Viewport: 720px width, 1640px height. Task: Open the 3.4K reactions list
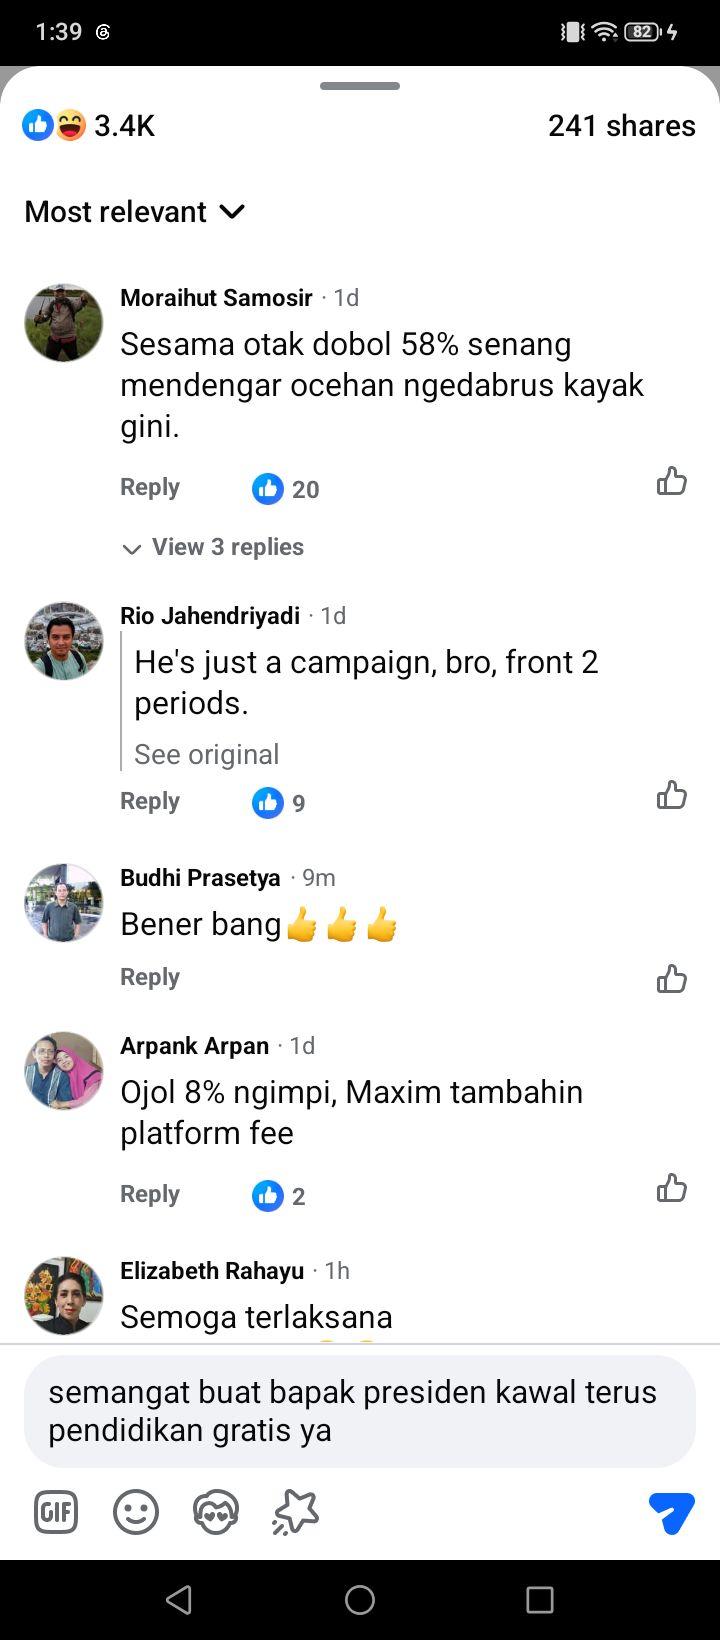90,126
